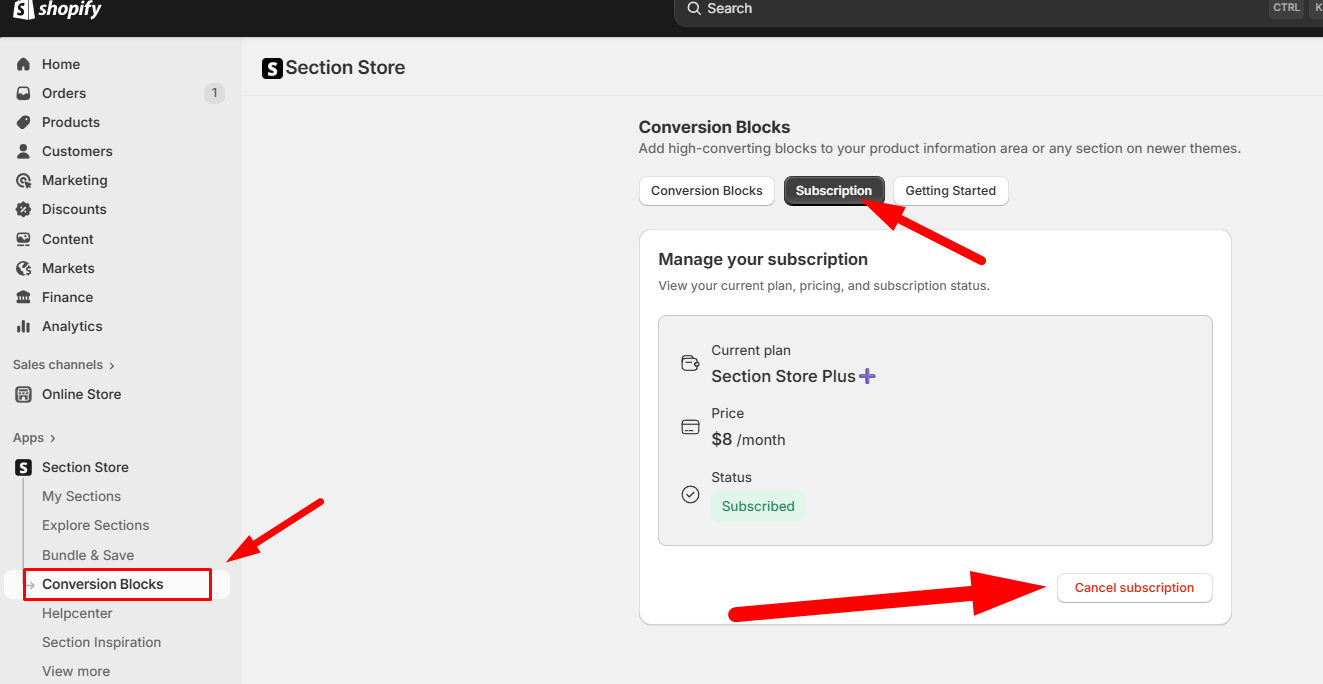Click the credit card icon beside Price
Viewport: 1323px width, 684px height.
coord(690,427)
